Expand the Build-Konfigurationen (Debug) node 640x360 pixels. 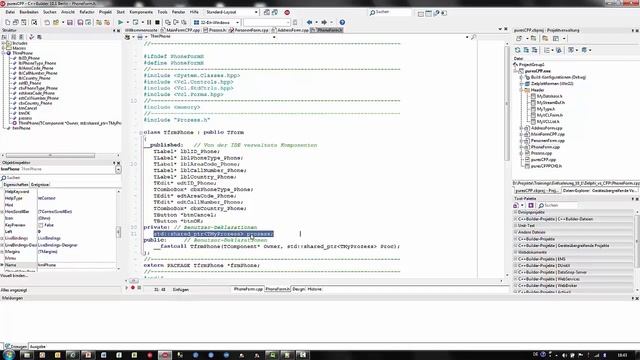pyautogui.click(x=521, y=77)
